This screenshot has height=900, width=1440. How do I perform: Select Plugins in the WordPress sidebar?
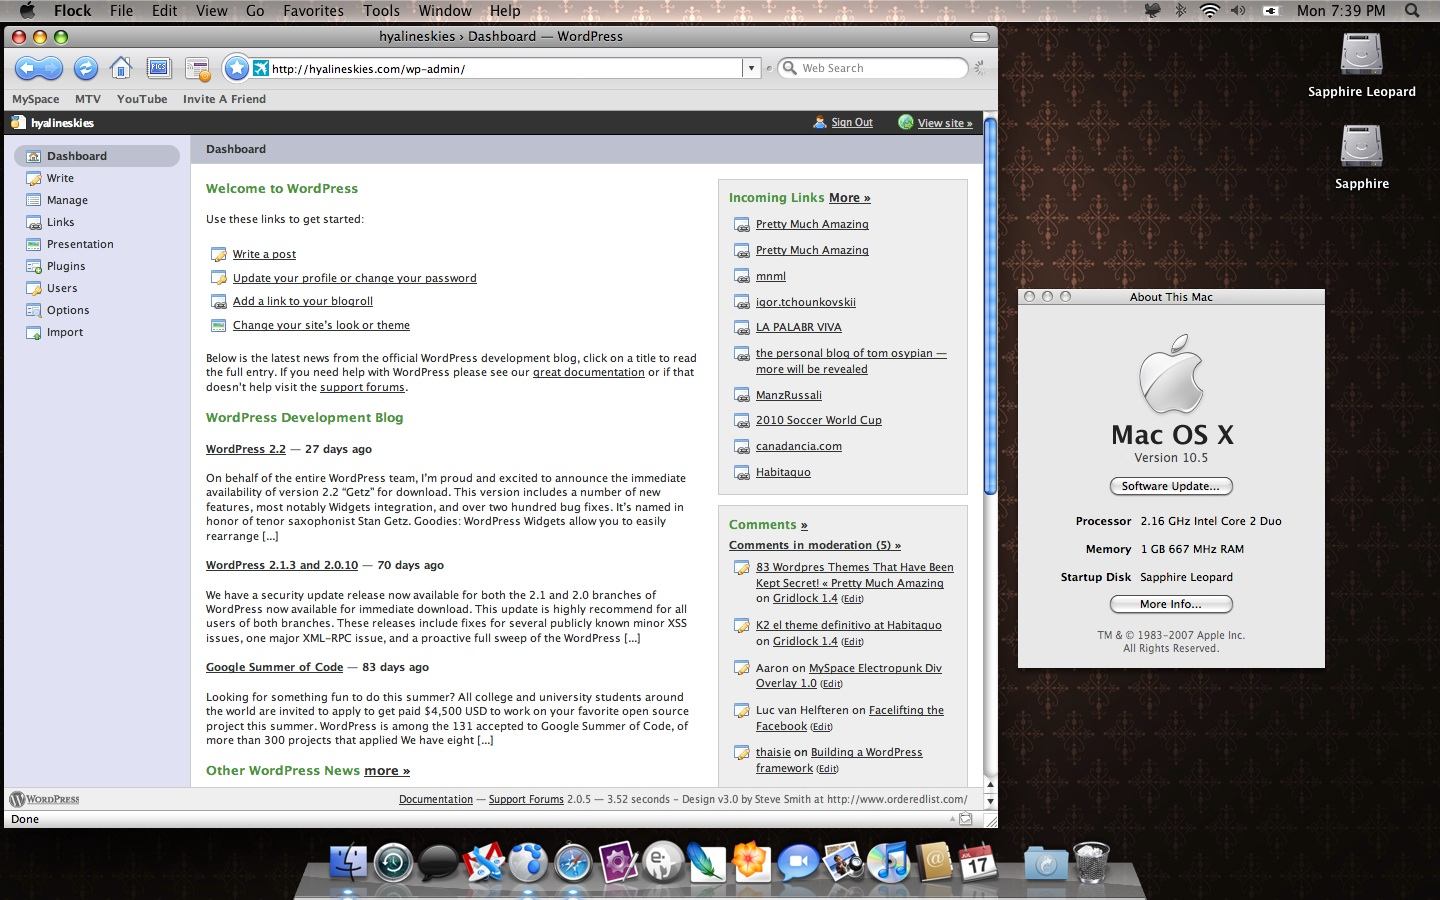66,266
